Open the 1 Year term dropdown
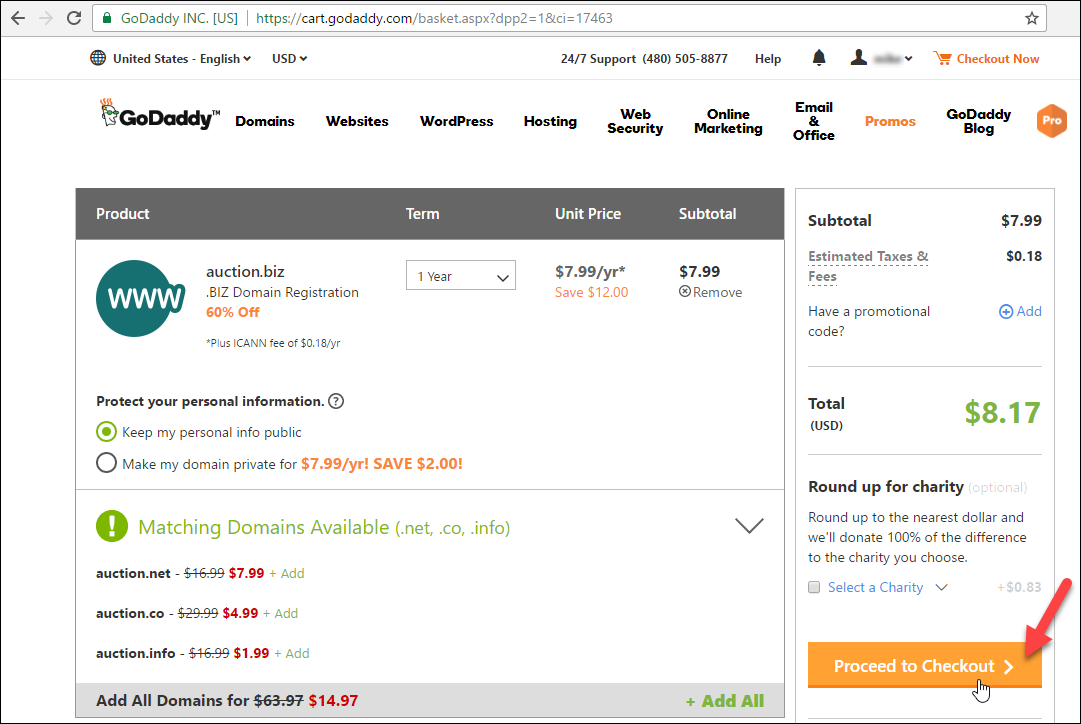This screenshot has width=1081, height=724. coord(461,275)
